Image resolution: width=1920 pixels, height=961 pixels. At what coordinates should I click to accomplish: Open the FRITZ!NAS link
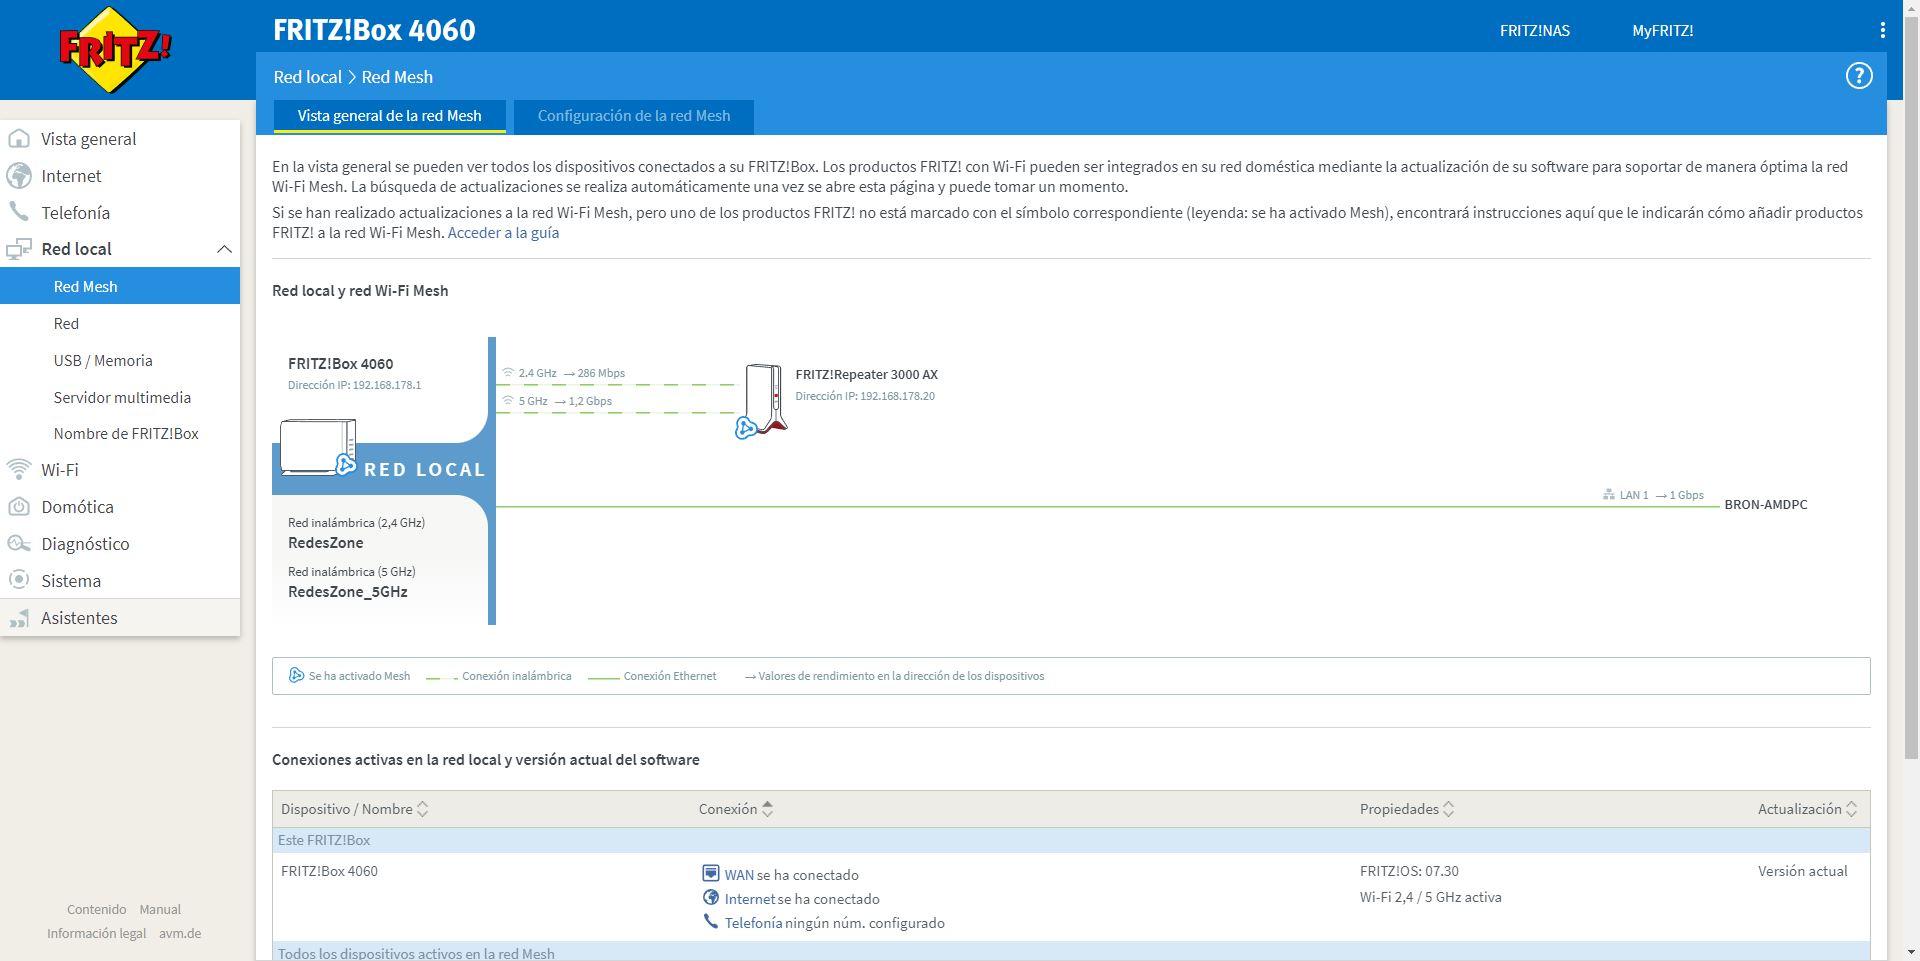click(x=1534, y=31)
